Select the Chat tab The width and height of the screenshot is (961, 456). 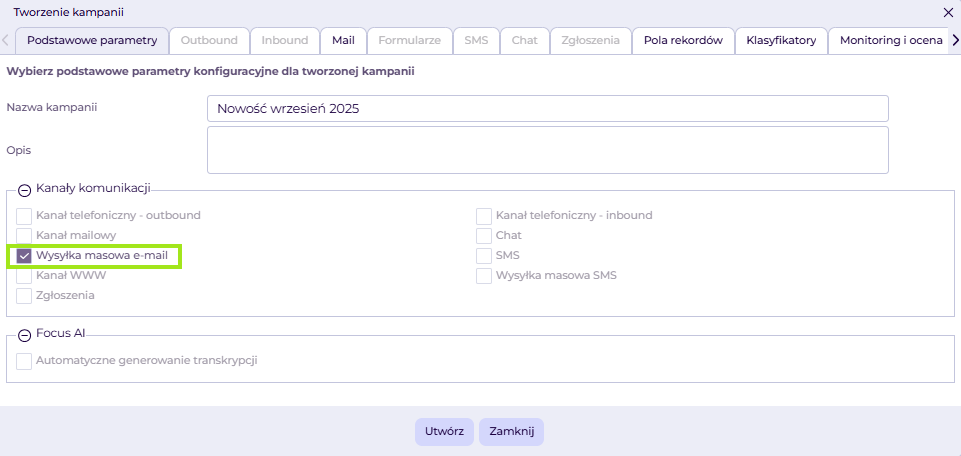[525, 41]
